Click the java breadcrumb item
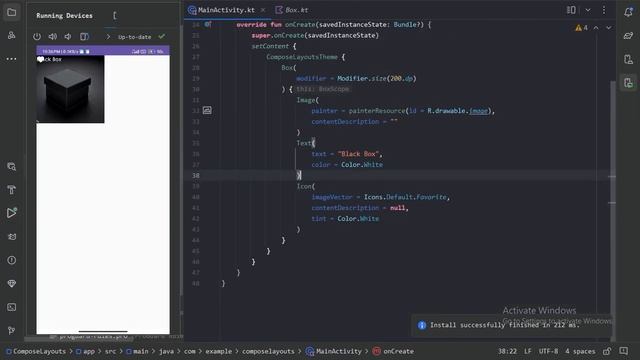This screenshot has height=360, width=640. pyautogui.click(x=166, y=351)
